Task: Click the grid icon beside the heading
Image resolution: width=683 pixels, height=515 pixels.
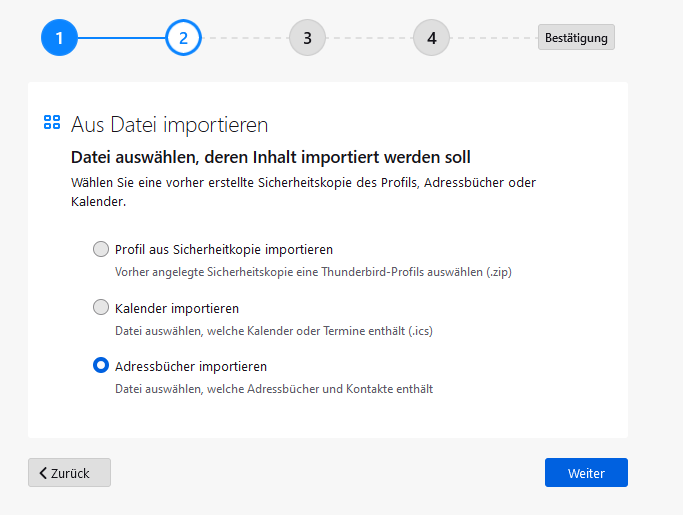Action: click(53, 123)
